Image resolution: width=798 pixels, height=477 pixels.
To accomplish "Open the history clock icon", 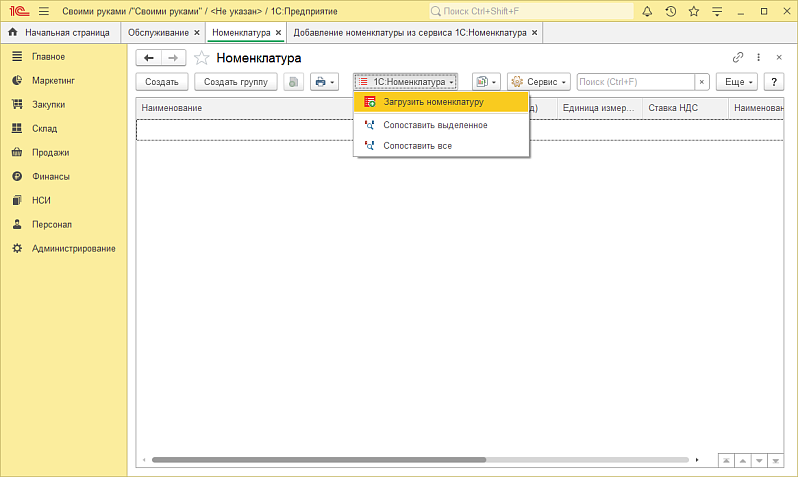I will point(670,11).
